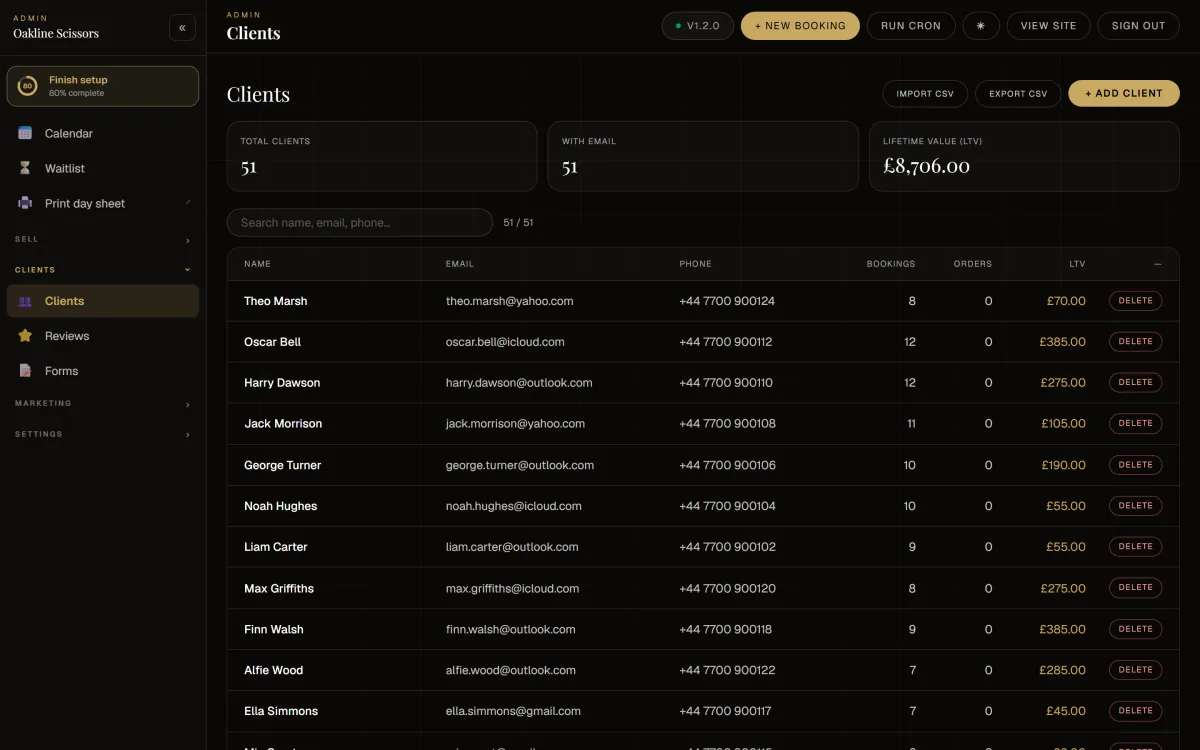
Task: Sort the table by the NAME column
Action: tap(257, 264)
